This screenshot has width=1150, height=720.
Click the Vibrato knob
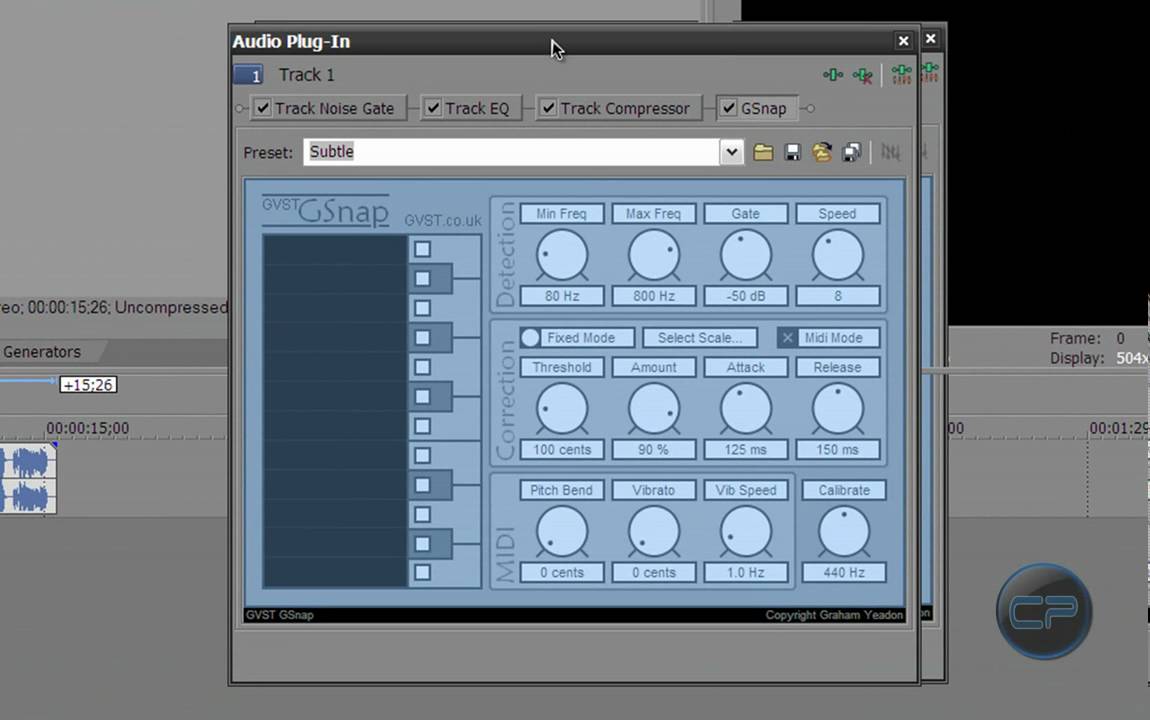point(653,532)
